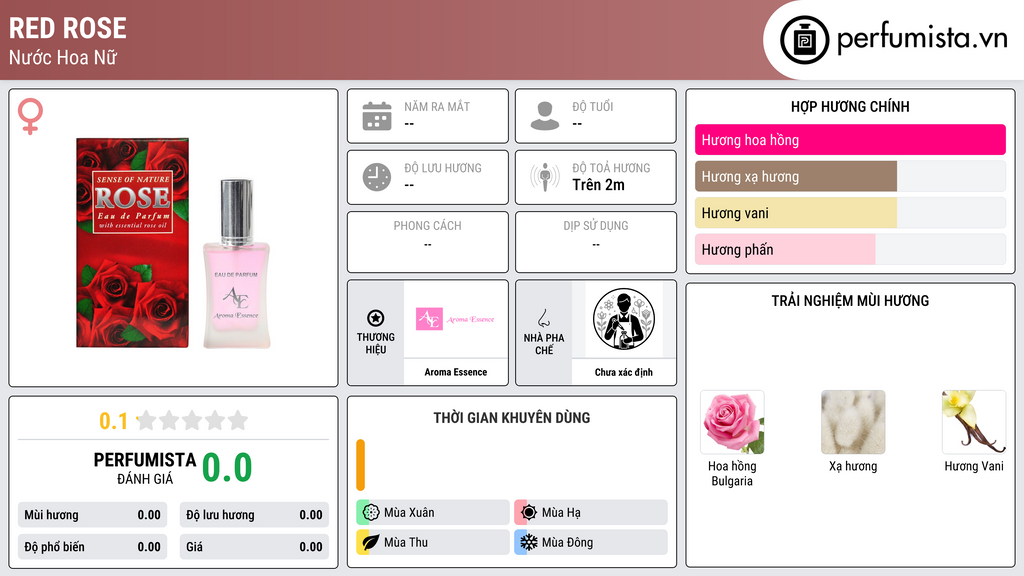Click the green 0.0 Perfumista rating value

click(227, 468)
